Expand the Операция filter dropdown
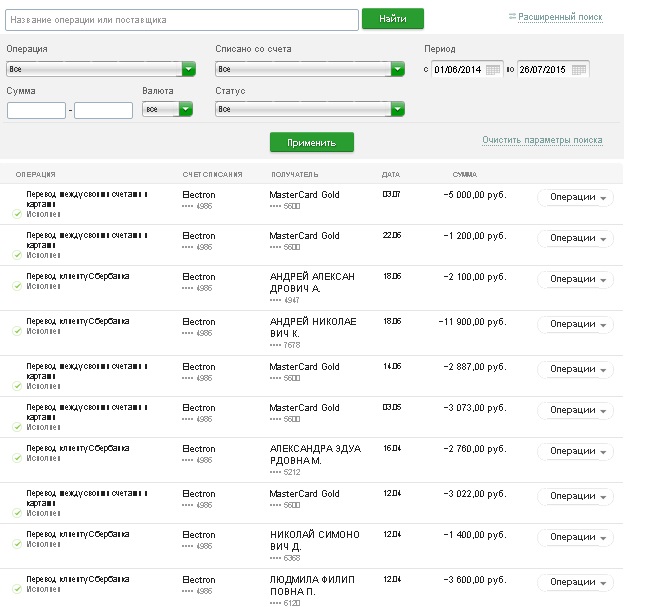 [x=188, y=69]
